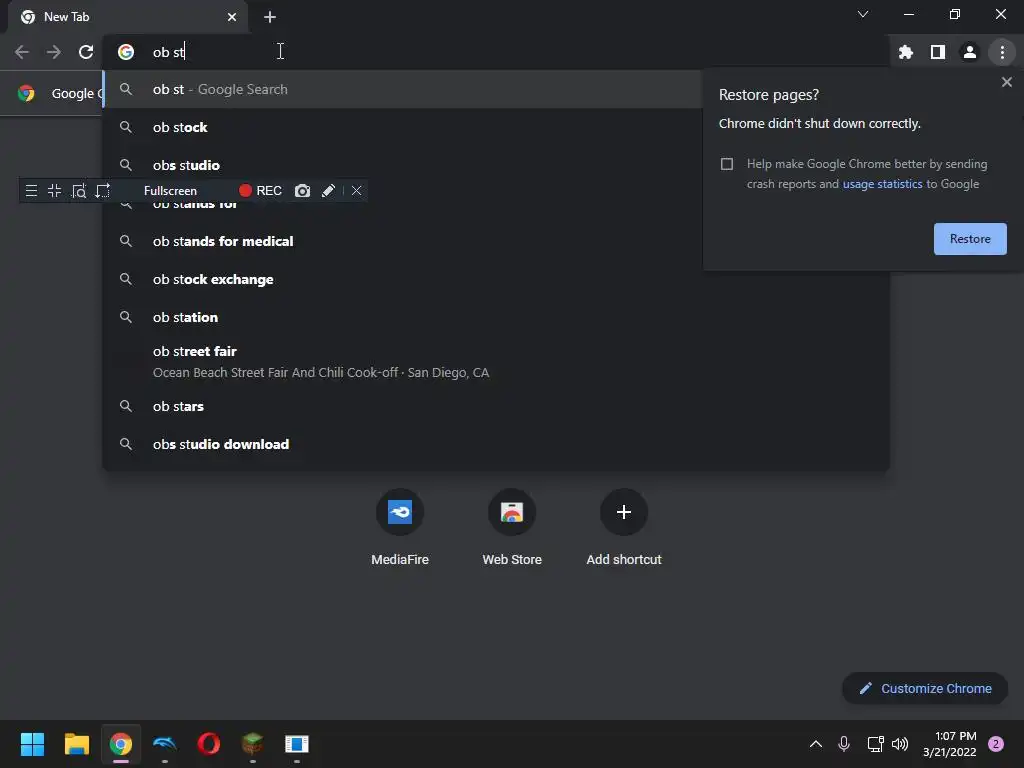The image size is (1024, 768).
Task: Open the tab search chevron
Action: [x=863, y=14]
